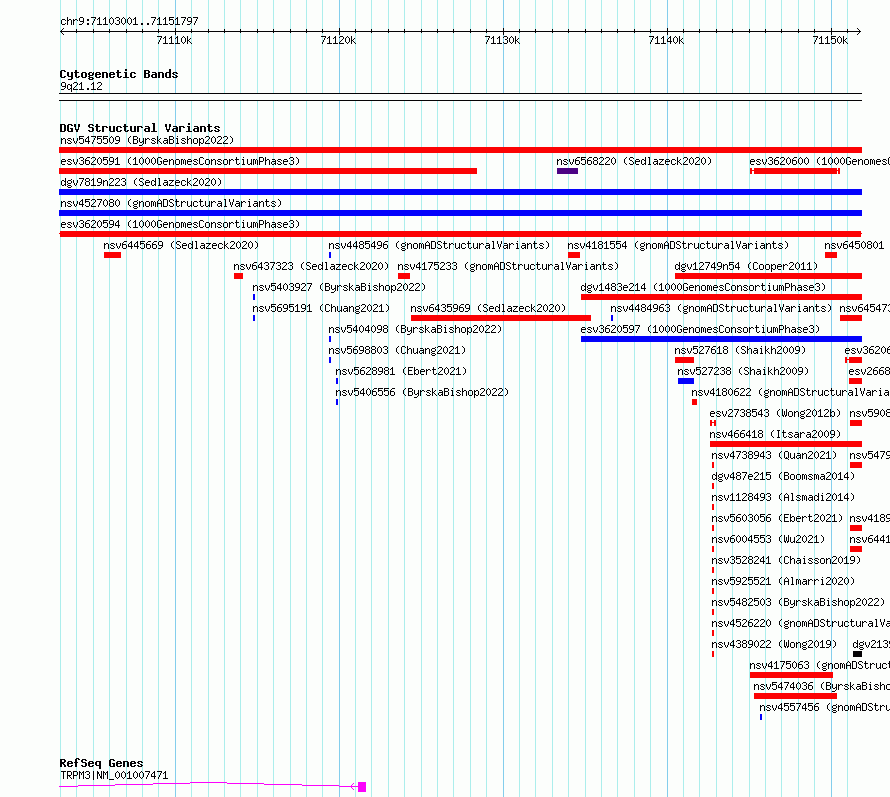Open dgv1483e214 (1000GenomesConsortiumPhase3) label
The image size is (890, 797).
pos(703,287)
